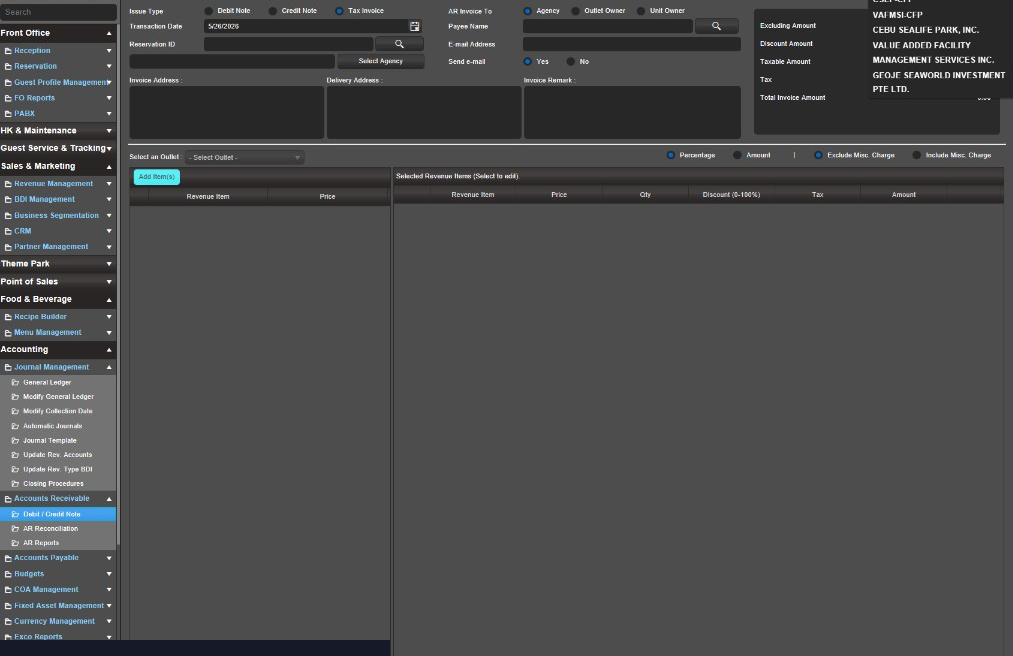
Task: Click the Currency Management folder icon
Action: (x=8, y=622)
